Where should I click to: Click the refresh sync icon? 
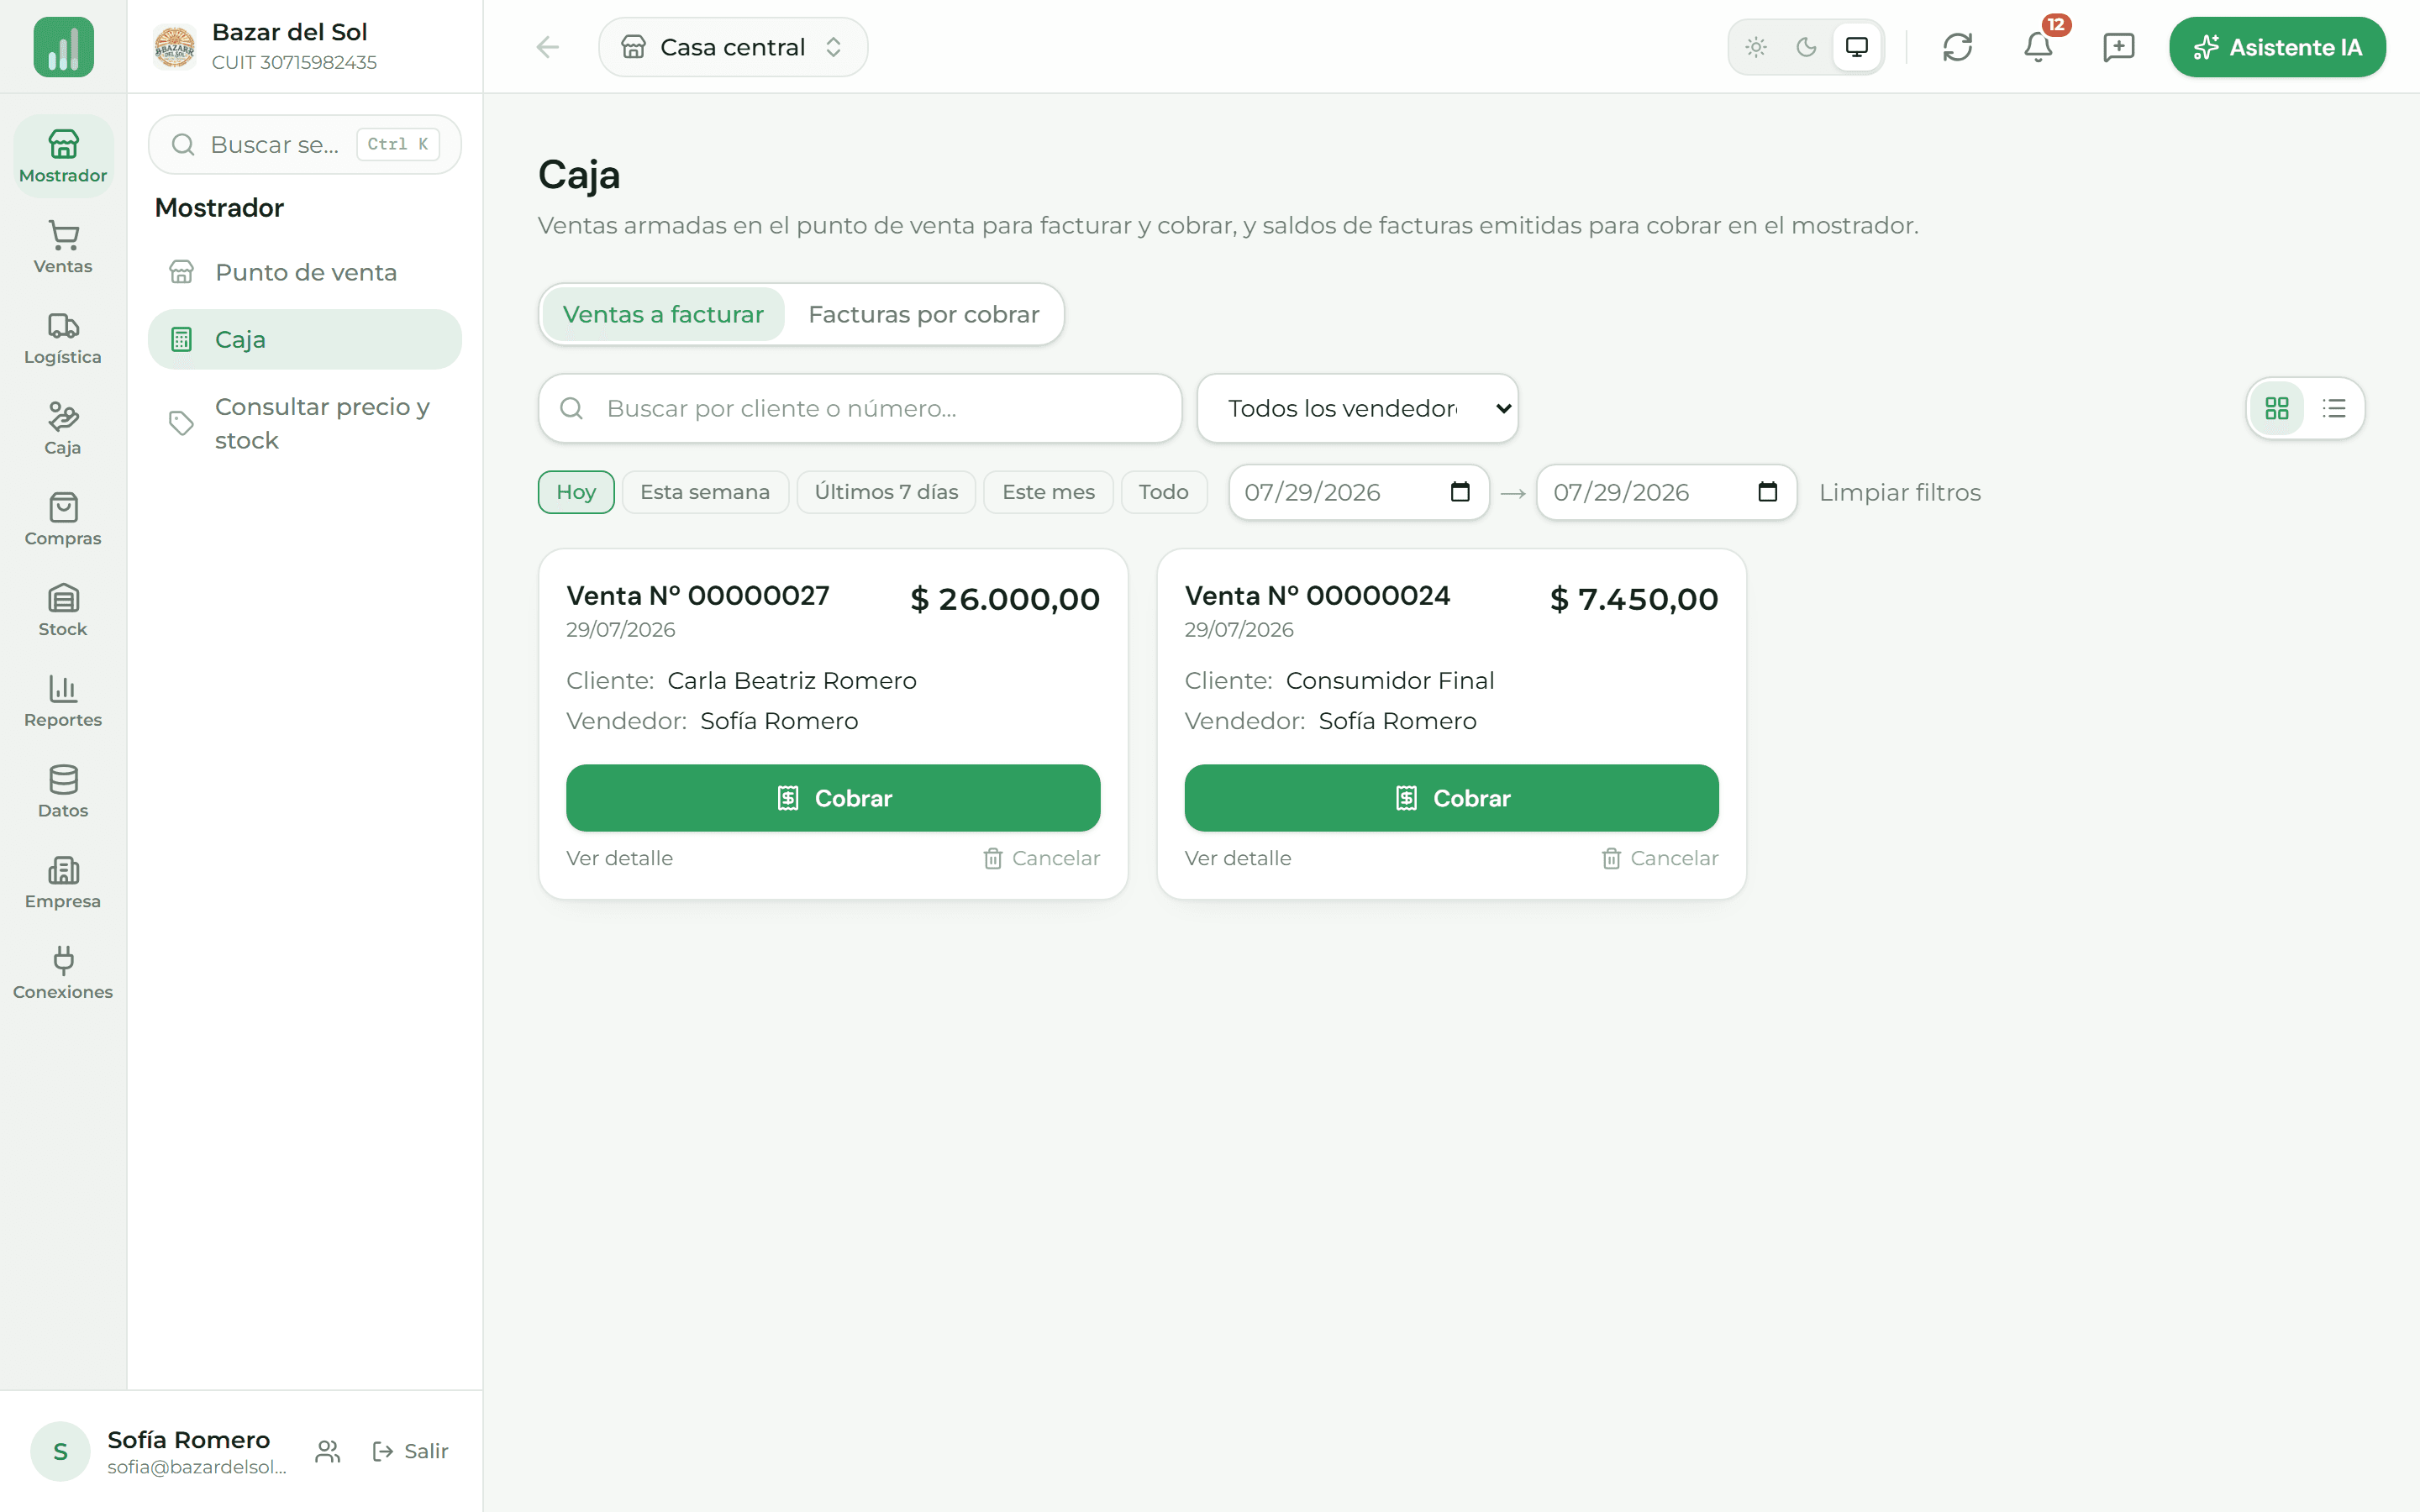(1957, 47)
